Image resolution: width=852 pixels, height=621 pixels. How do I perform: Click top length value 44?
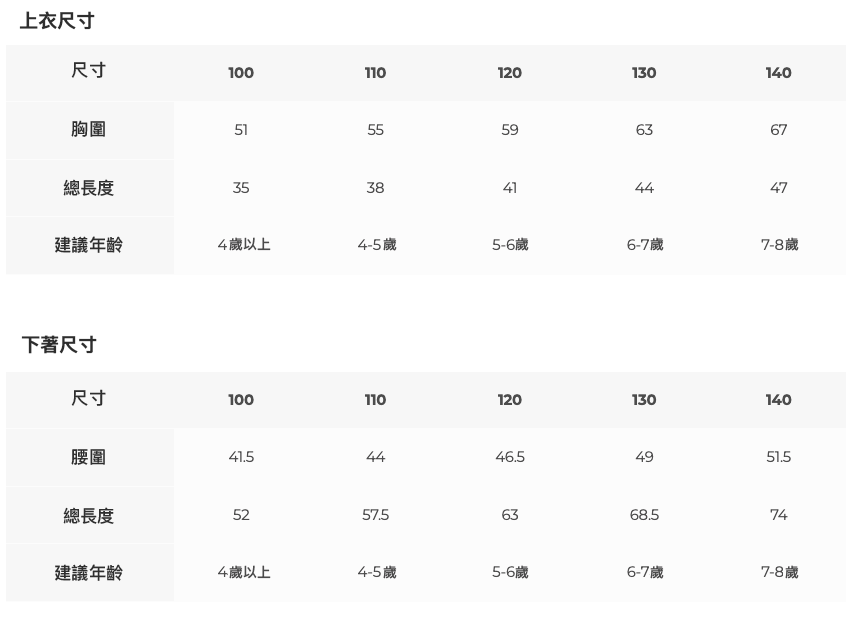click(x=644, y=188)
